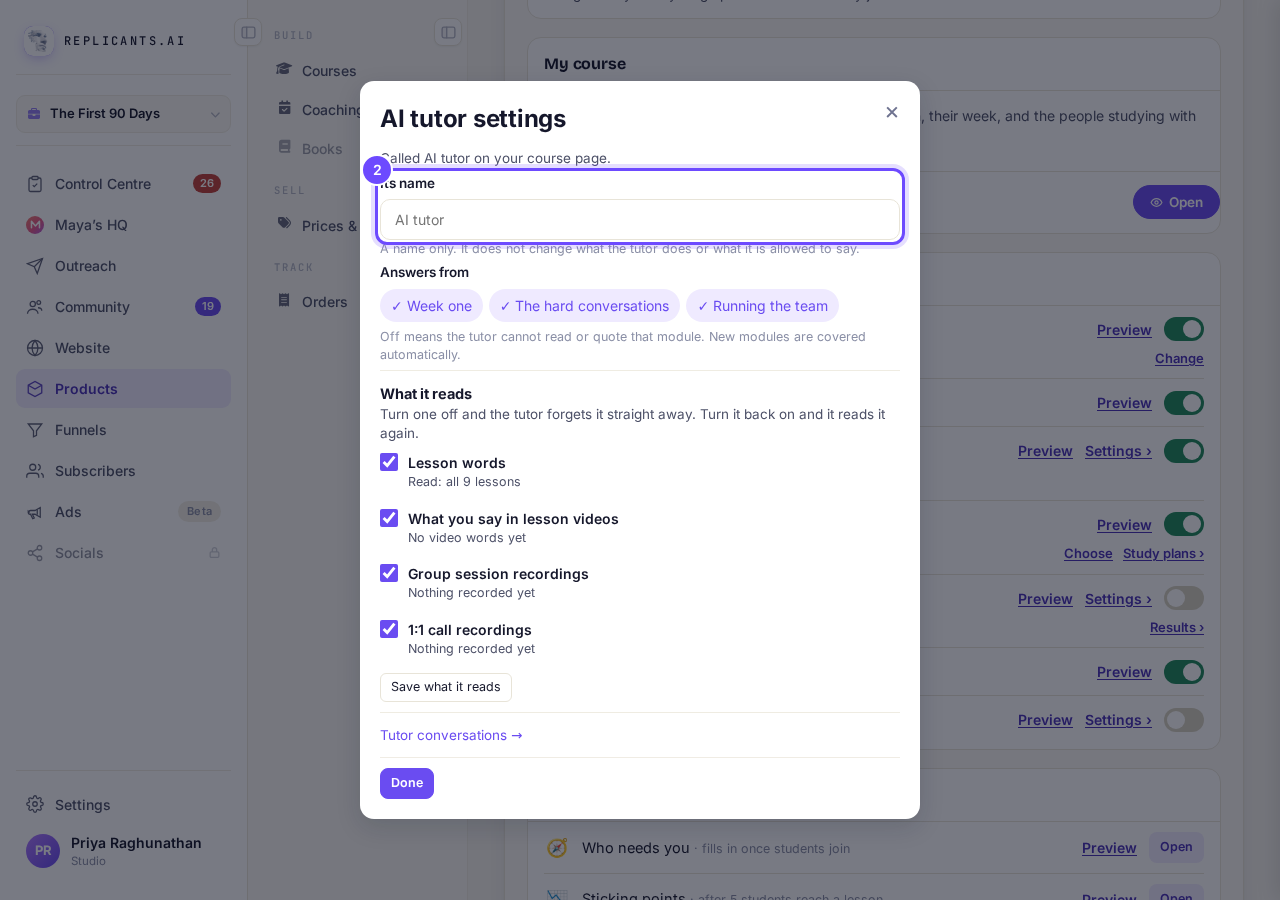Image resolution: width=1280 pixels, height=900 pixels.
Task: Click the AI tutor name field
Action: click(x=640, y=220)
